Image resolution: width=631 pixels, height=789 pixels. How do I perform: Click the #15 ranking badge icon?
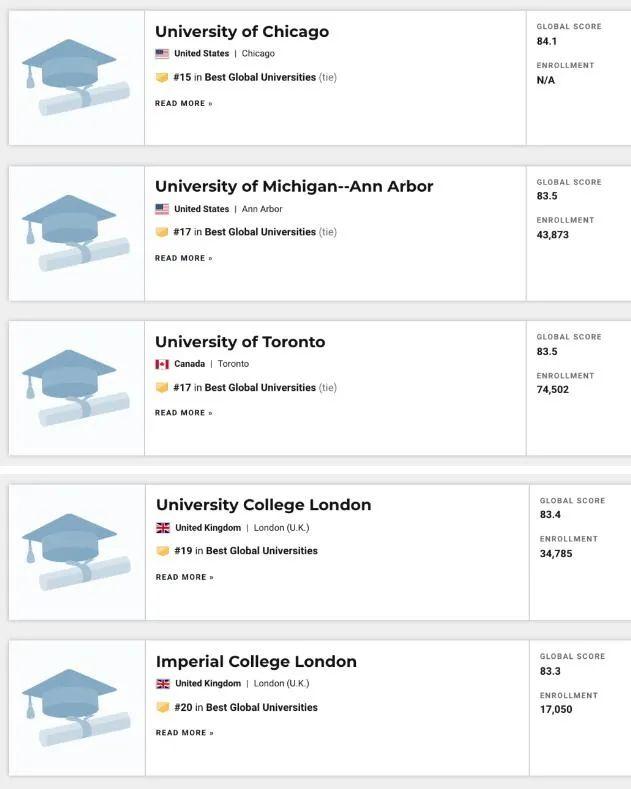click(162, 78)
